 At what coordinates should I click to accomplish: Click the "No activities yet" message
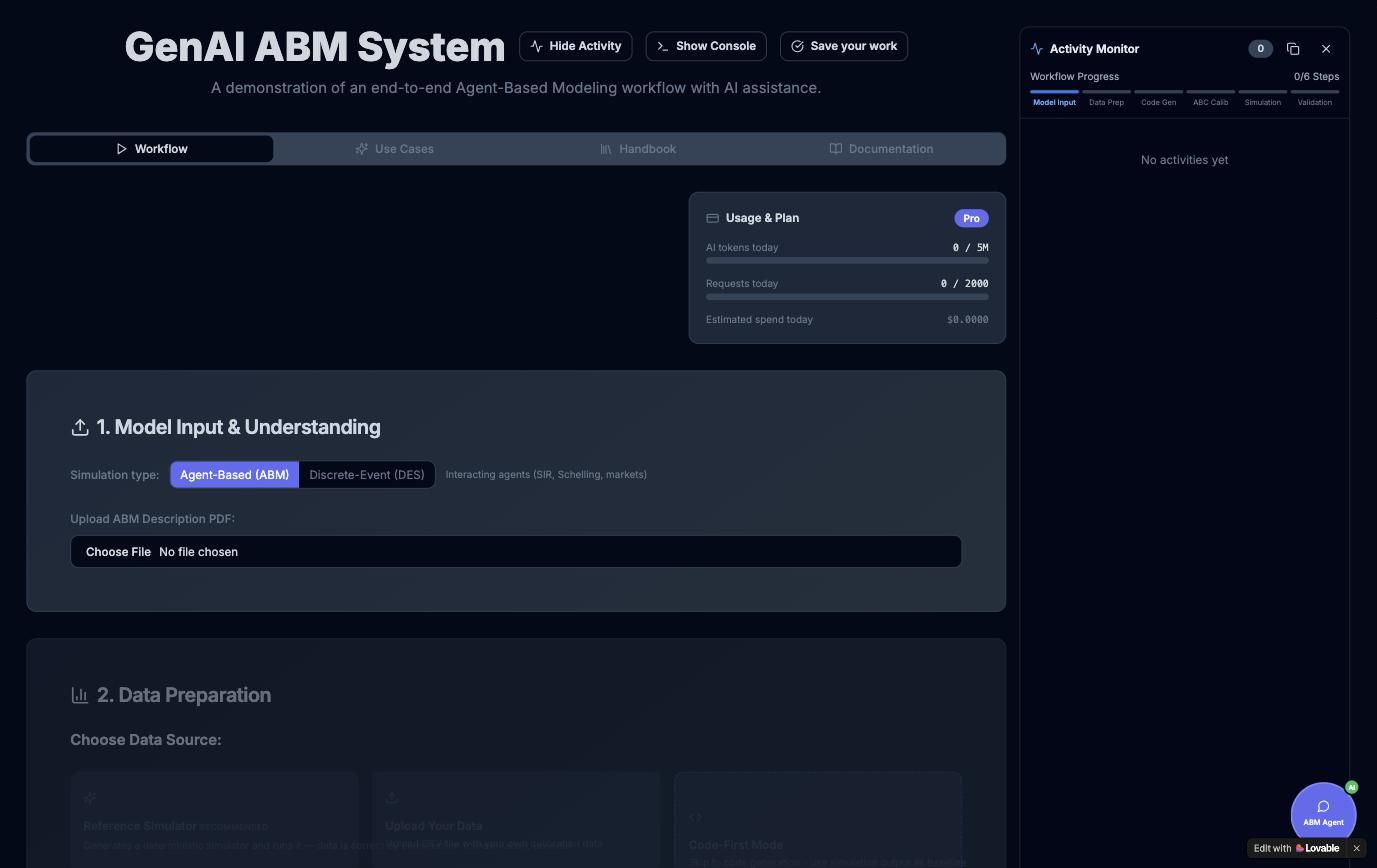1184,160
